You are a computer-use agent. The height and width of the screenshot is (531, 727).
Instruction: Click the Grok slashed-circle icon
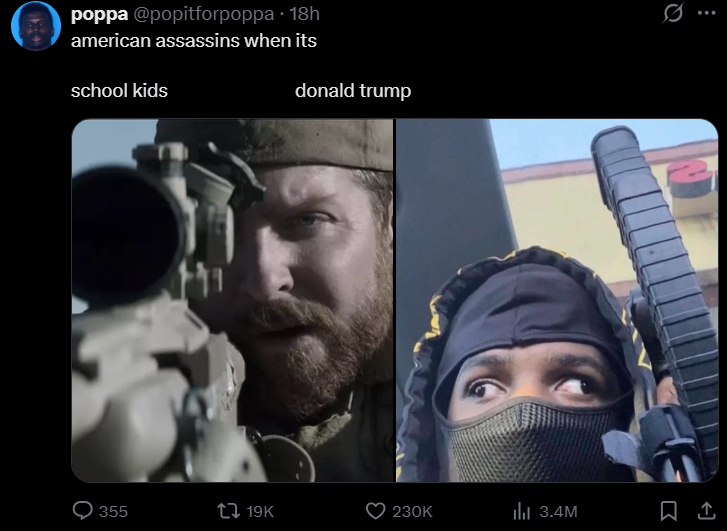click(673, 13)
